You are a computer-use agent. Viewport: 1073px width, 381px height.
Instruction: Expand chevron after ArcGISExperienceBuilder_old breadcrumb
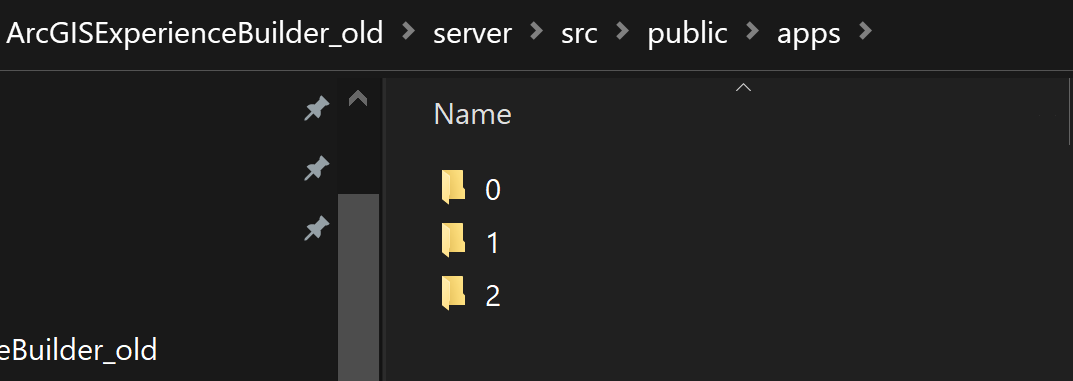(x=409, y=31)
